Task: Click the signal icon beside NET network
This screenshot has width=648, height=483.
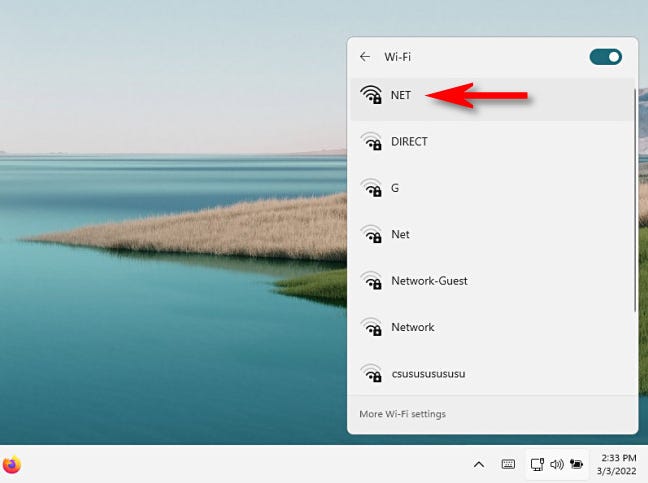Action: tap(371, 95)
